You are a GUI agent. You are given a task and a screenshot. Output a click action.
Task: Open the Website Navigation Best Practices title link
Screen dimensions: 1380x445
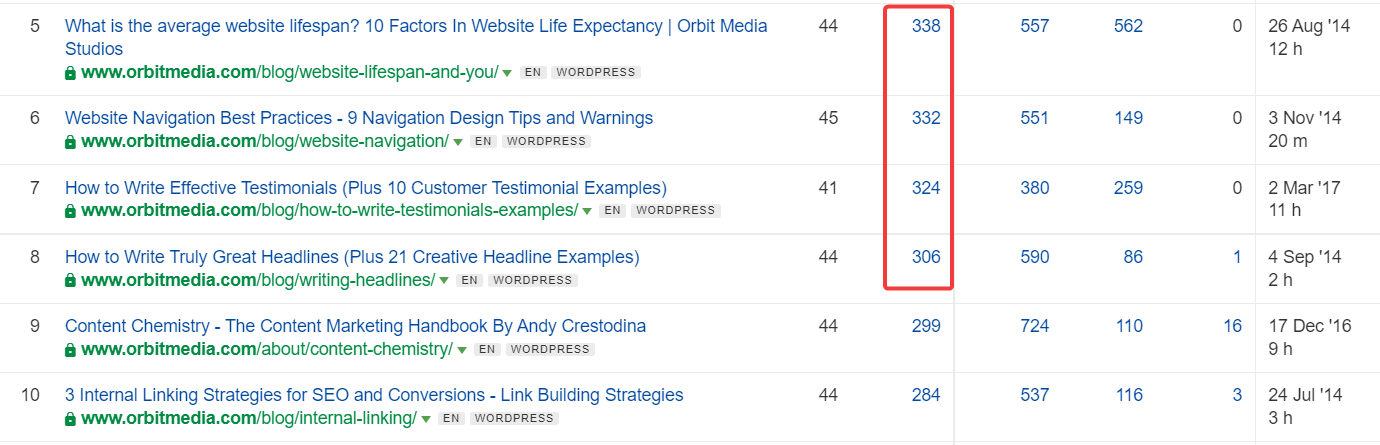click(x=359, y=118)
